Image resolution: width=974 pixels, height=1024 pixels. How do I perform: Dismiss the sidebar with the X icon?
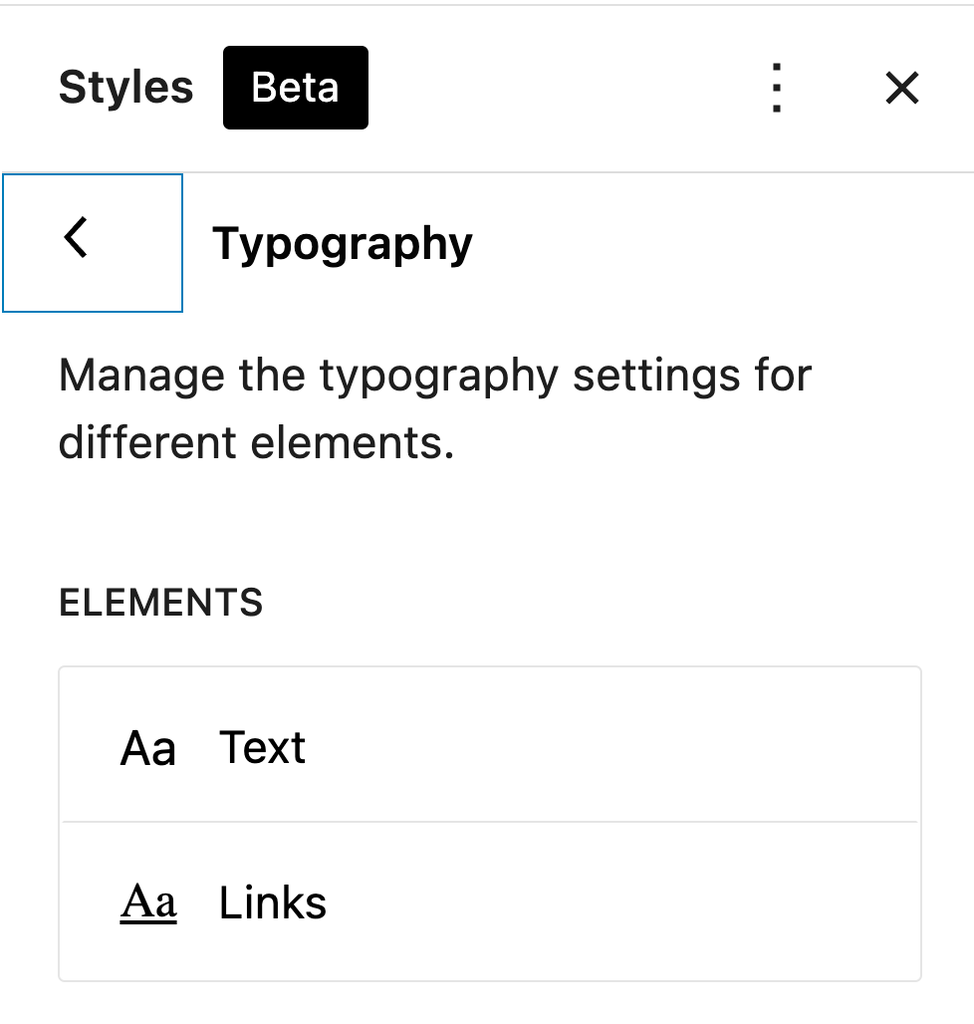(x=902, y=89)
